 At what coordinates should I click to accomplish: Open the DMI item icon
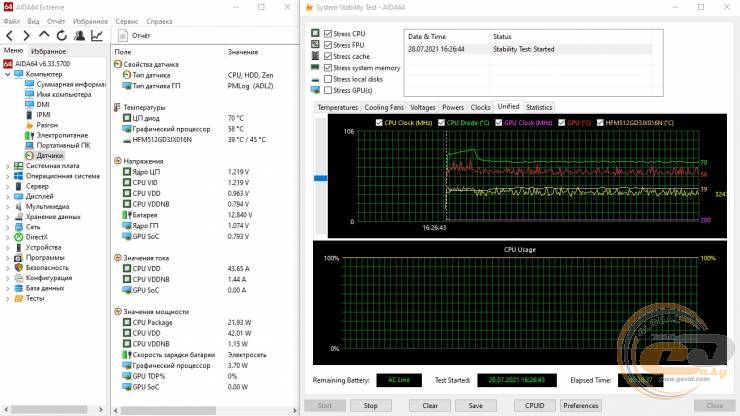pyautogui.click(x=29, y=104)
